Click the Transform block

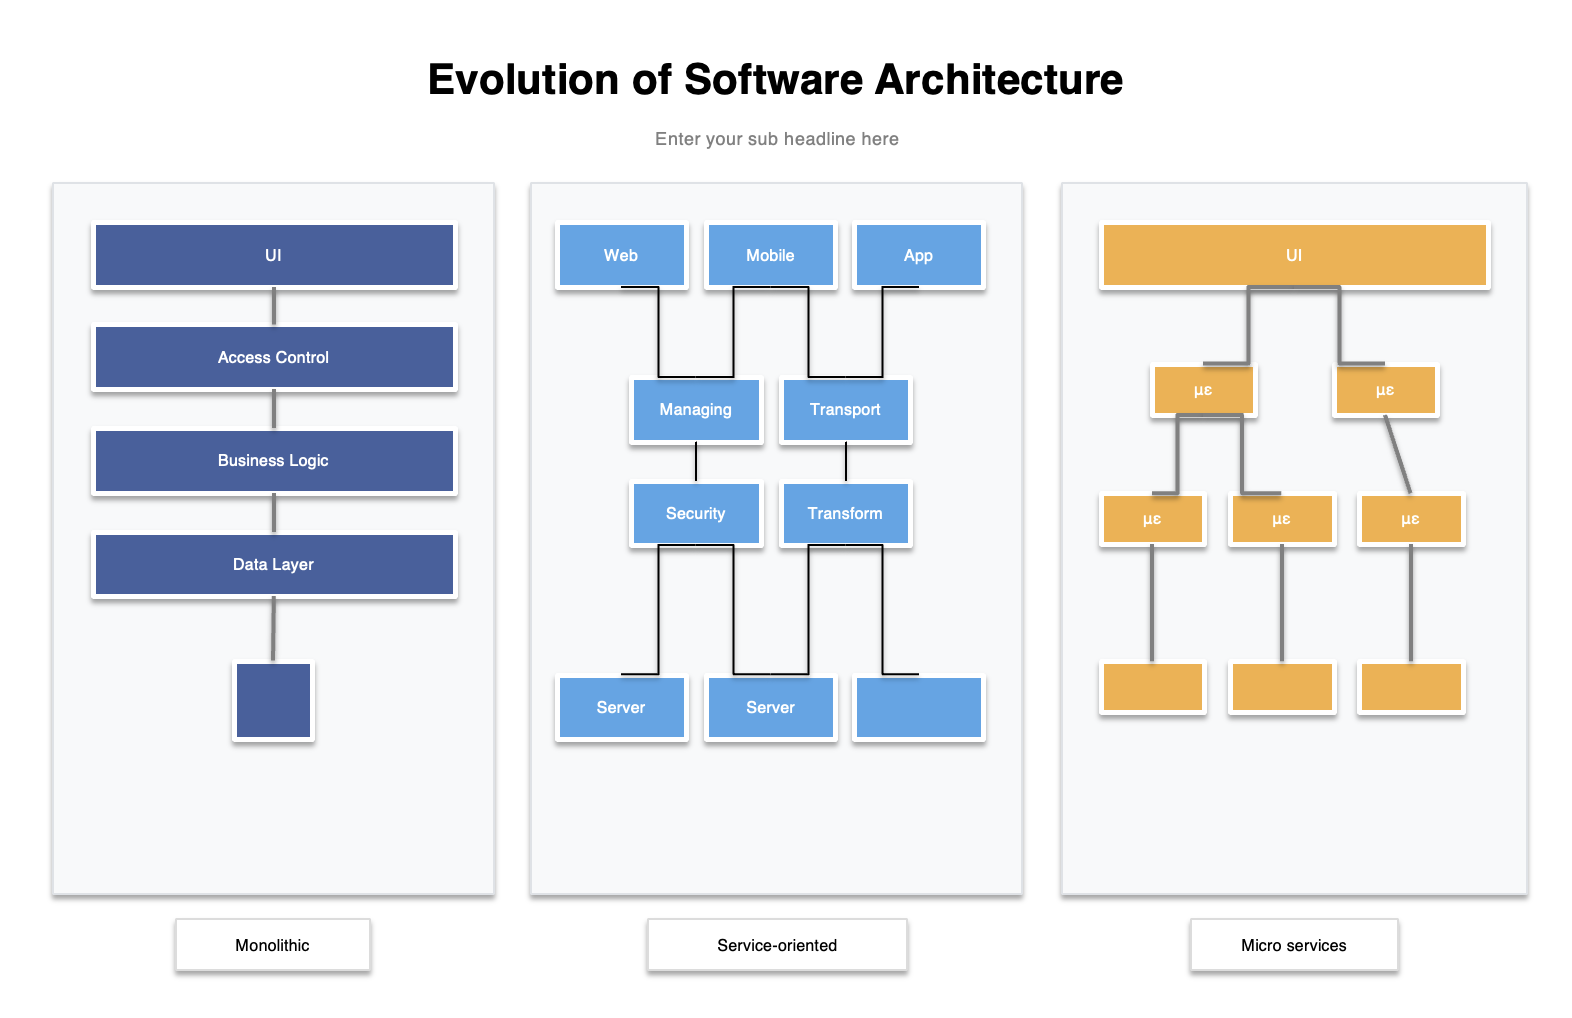click(x=845, y=513)
